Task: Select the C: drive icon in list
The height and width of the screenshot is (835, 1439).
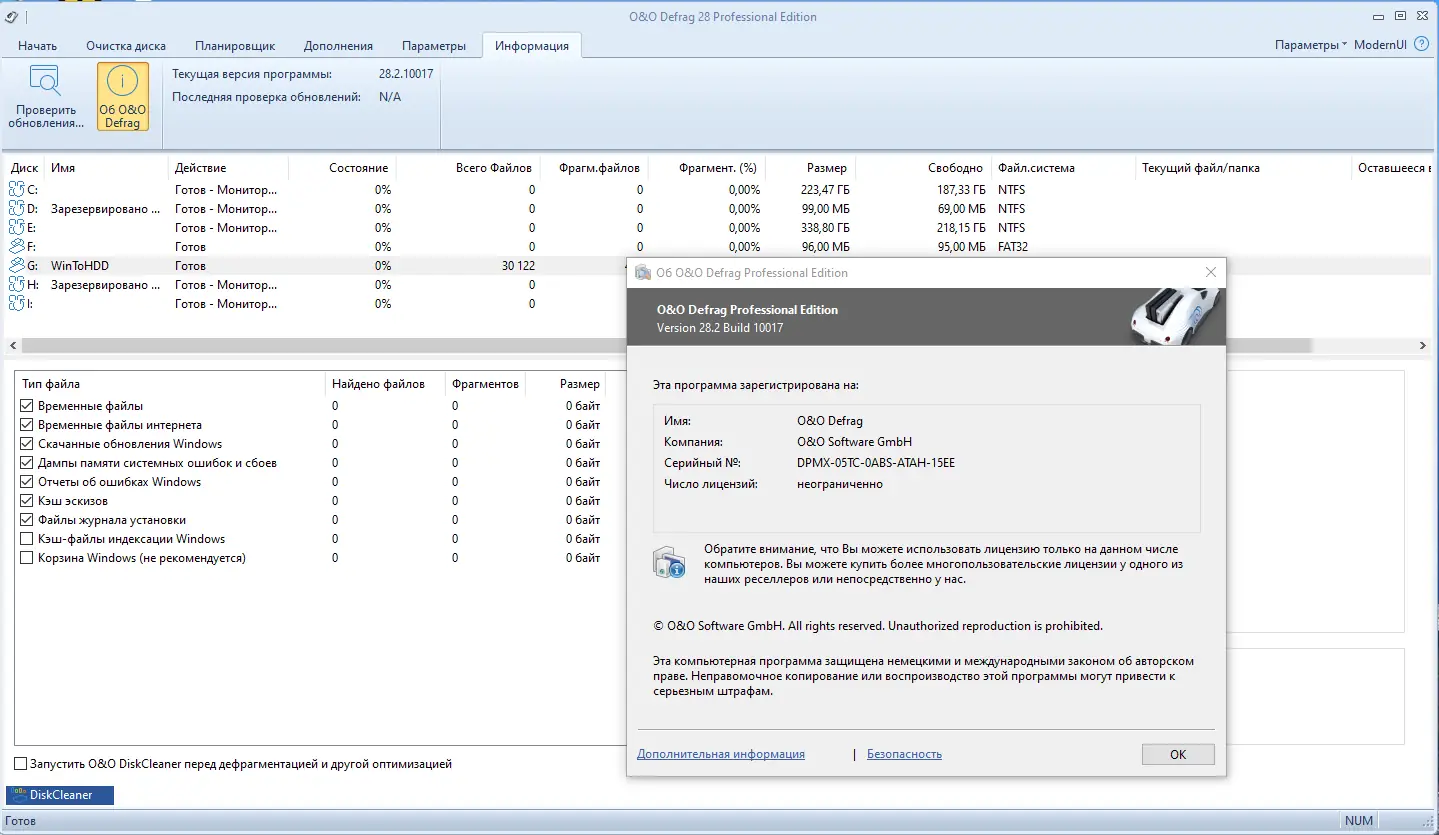Action: [17, 190]
